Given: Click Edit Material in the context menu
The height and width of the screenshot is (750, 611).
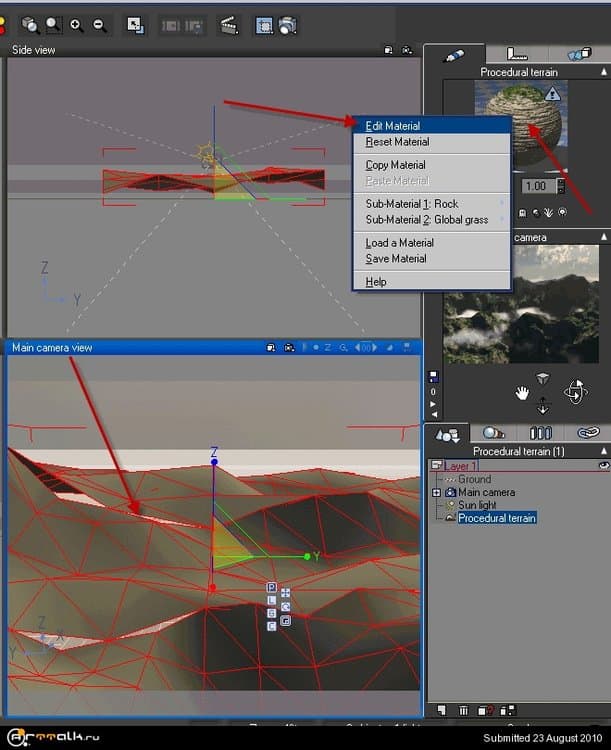Looking at the screenshot, I should [x=393, y=126].
